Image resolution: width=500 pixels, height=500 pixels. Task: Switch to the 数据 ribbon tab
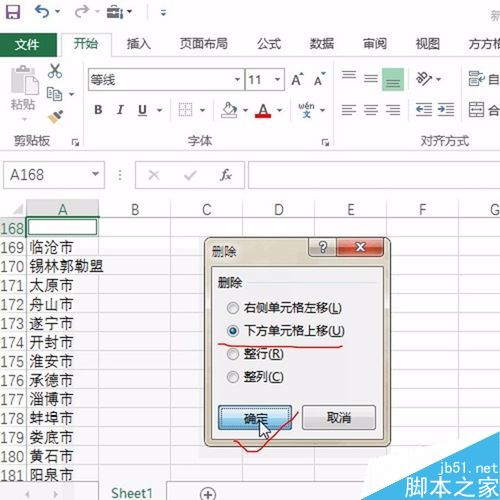322,44
